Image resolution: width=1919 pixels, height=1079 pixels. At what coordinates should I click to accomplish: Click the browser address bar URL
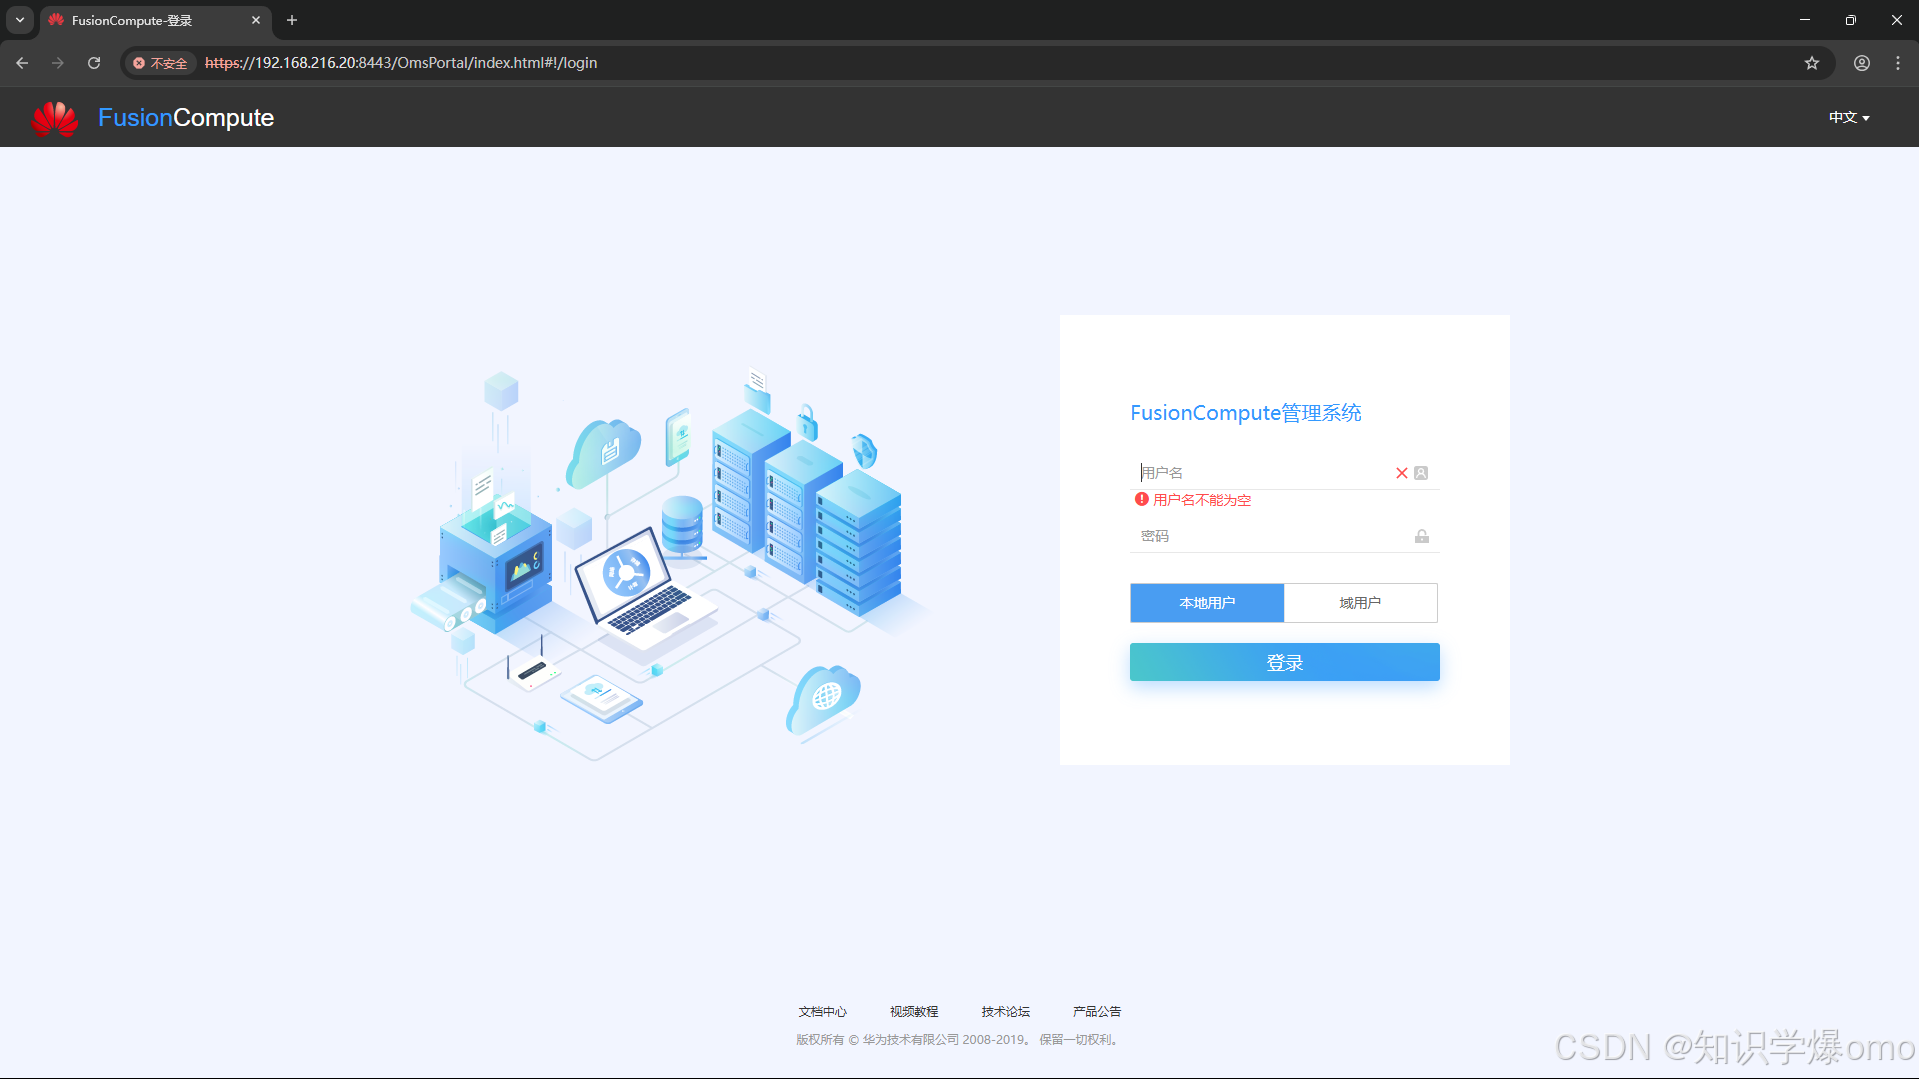point(401,62)
